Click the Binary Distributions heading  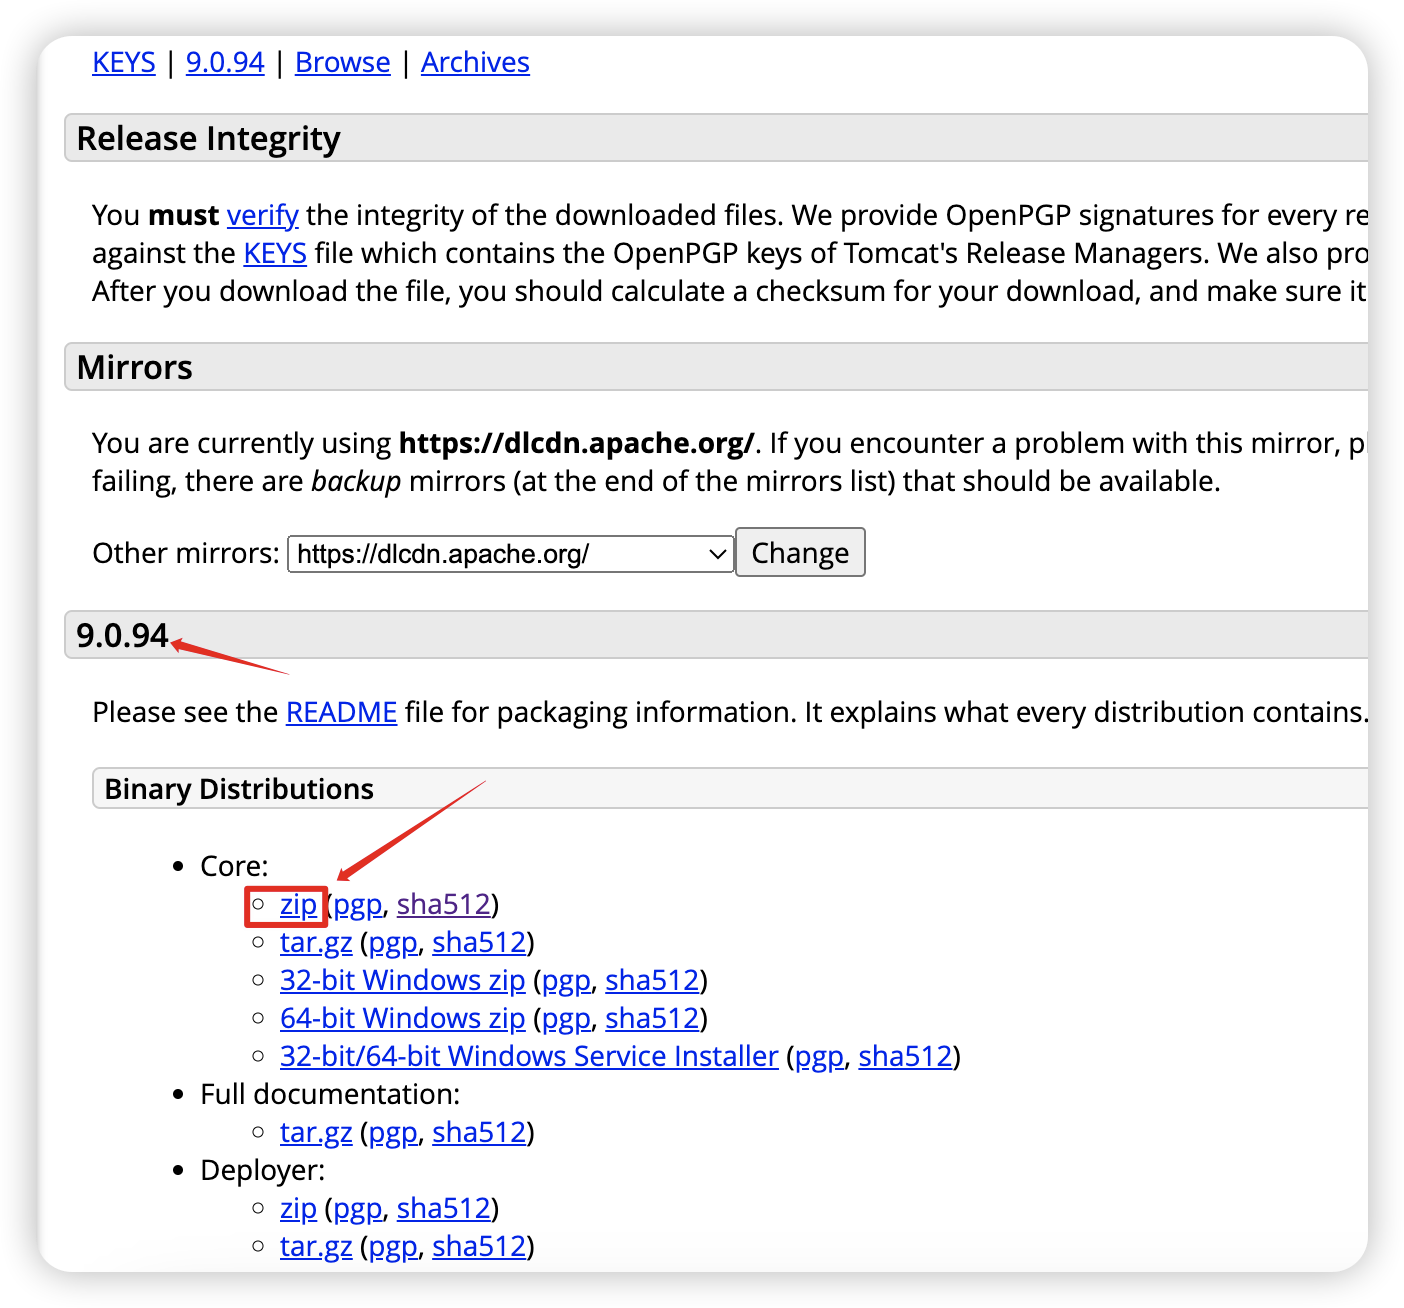coord(239,789)
